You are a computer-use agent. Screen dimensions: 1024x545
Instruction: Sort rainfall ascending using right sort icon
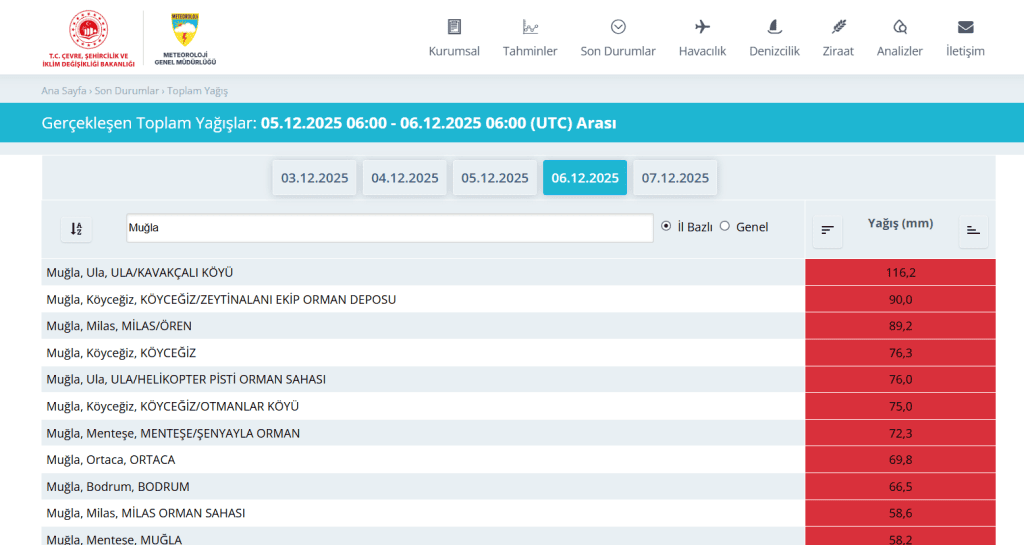point(973,230)
